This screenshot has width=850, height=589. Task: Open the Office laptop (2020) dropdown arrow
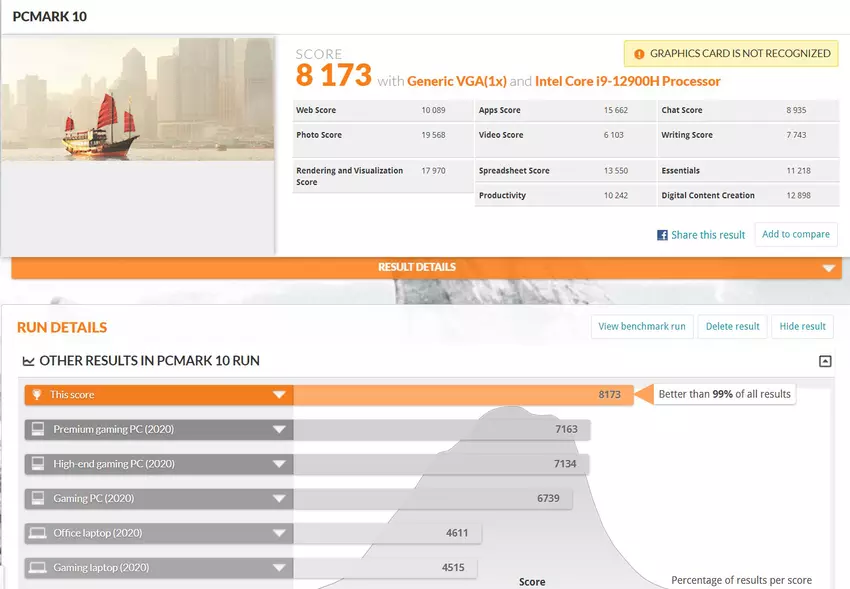279,533
